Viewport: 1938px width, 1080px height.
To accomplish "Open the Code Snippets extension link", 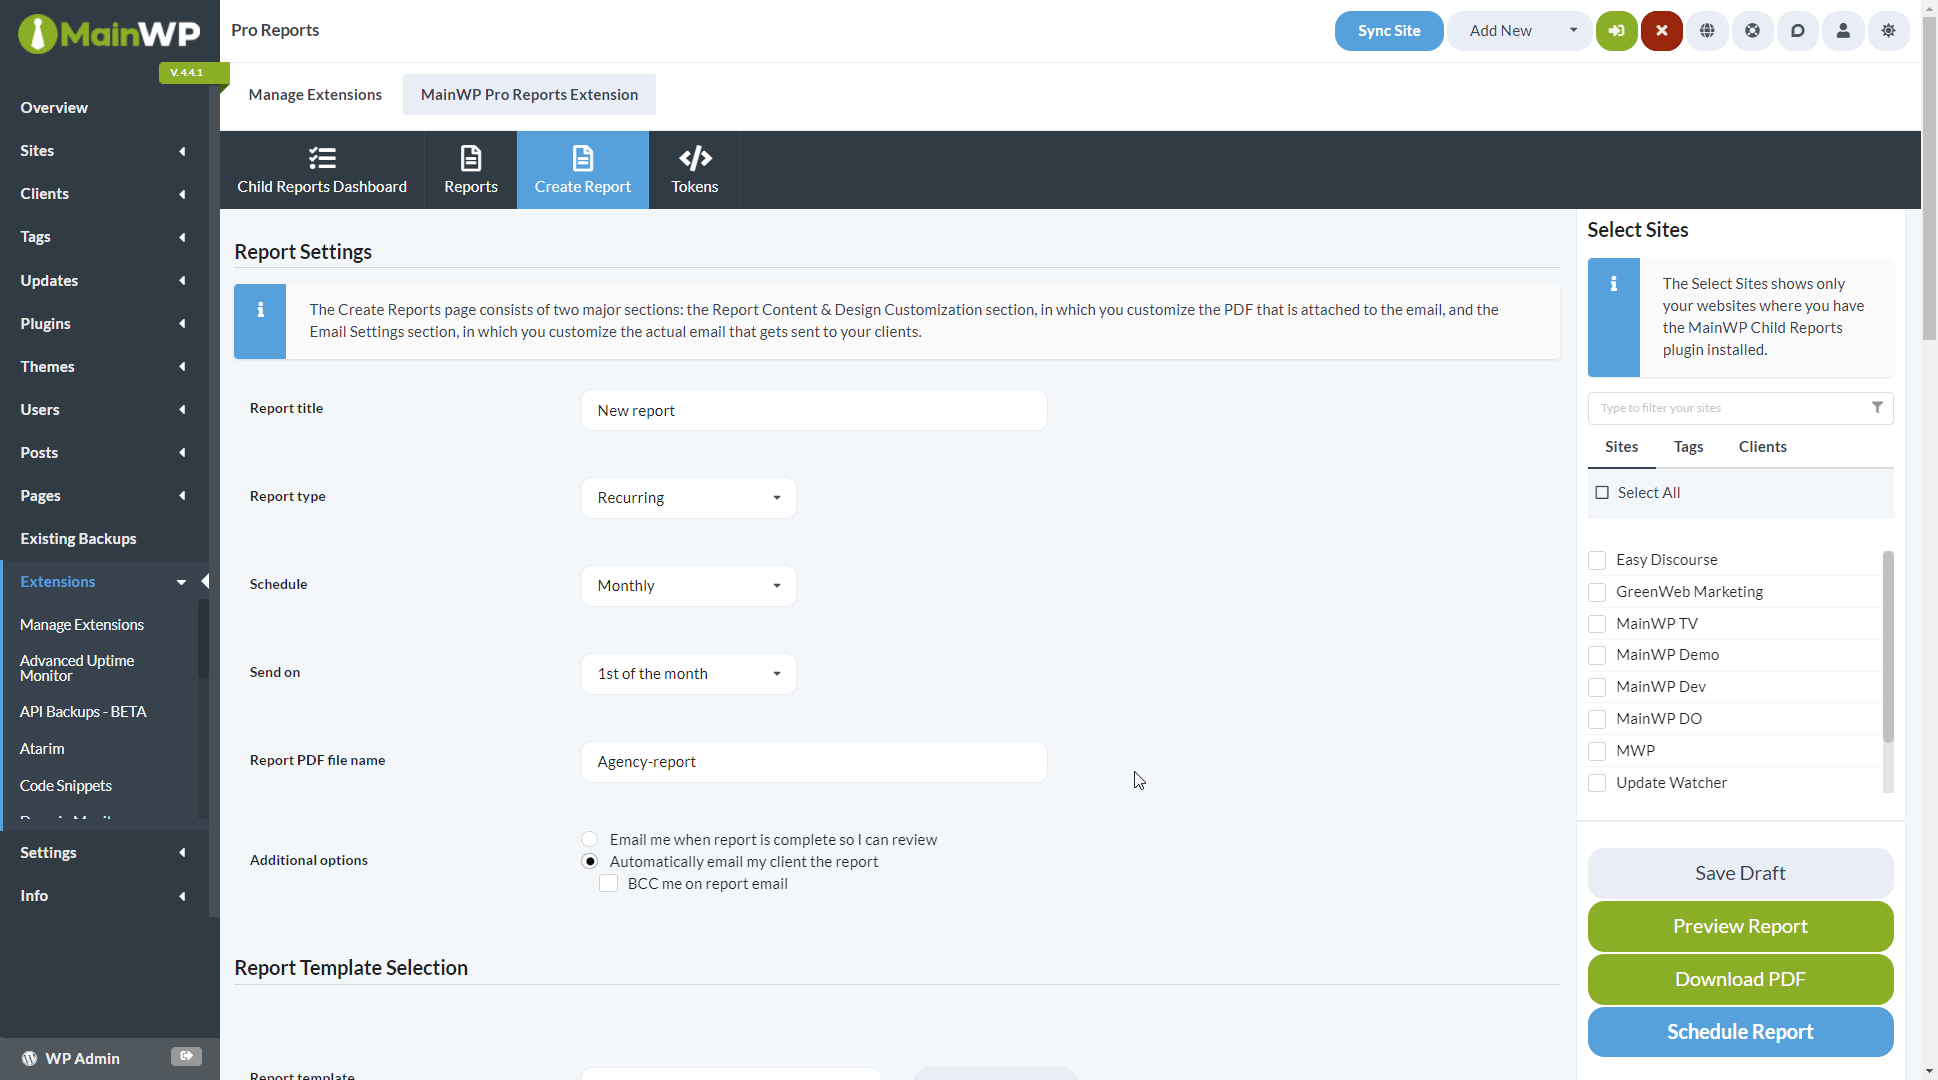I will (66, 786).
